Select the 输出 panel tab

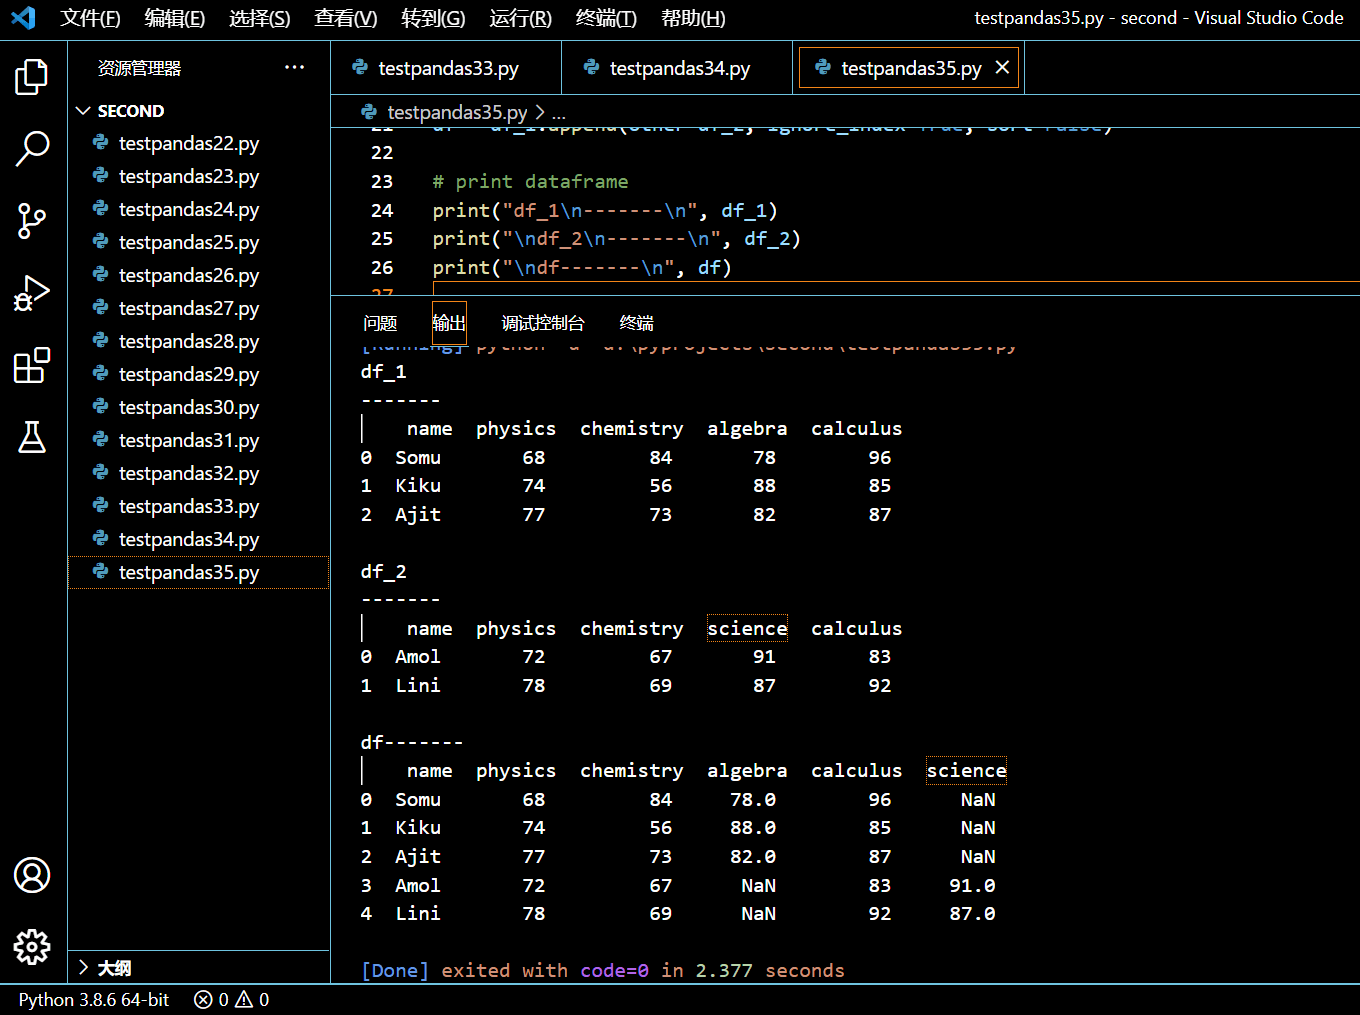click(x=449, y=323)
